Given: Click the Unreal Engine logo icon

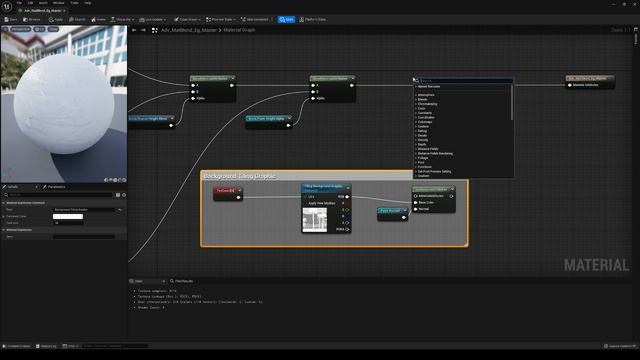Looking at the screenshot, I should pos(7,6).
